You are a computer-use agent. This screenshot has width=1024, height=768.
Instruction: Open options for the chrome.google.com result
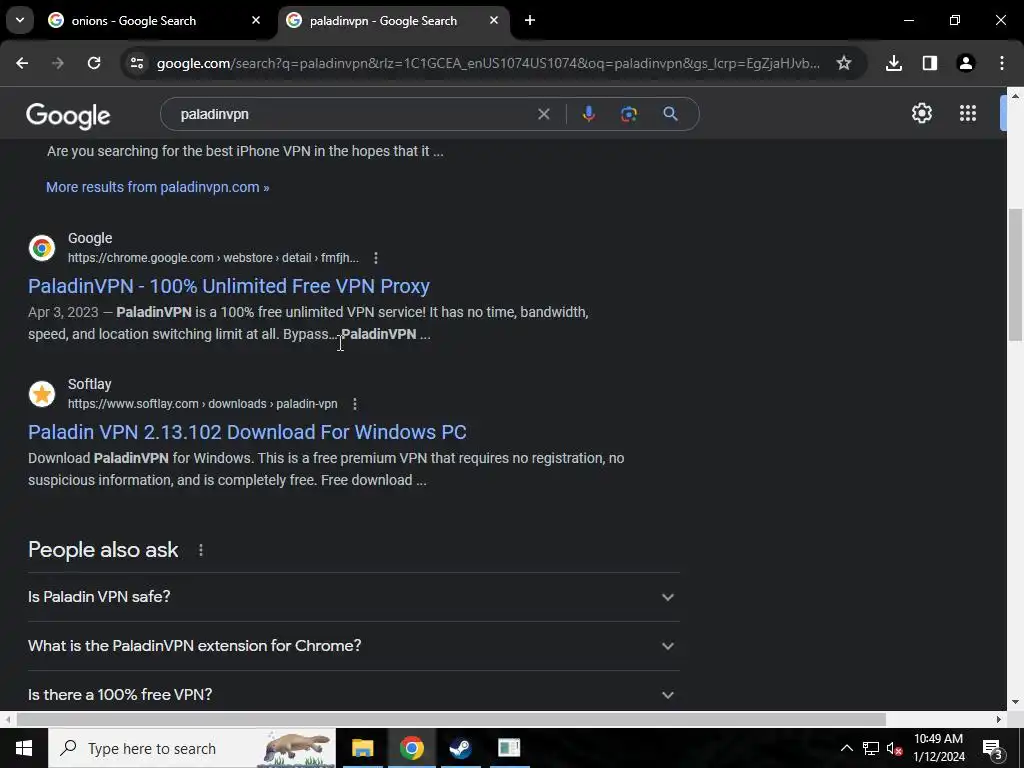coord(376,258)
